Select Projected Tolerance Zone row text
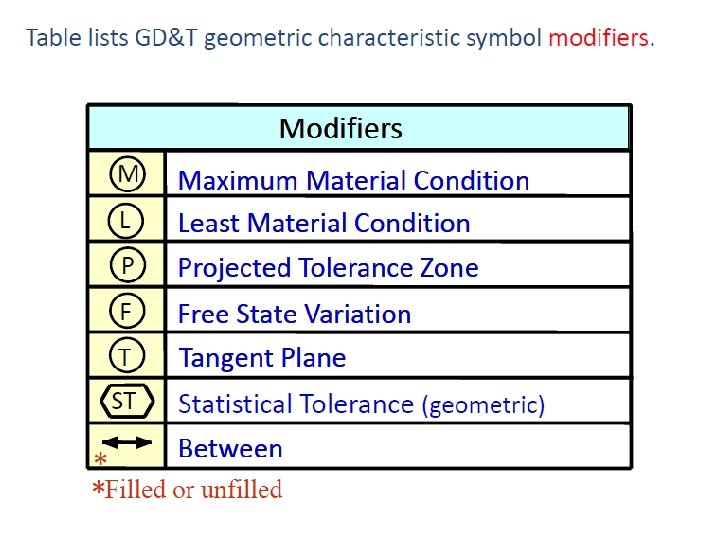This screenshot has height=540, width=720. (328, 268)
